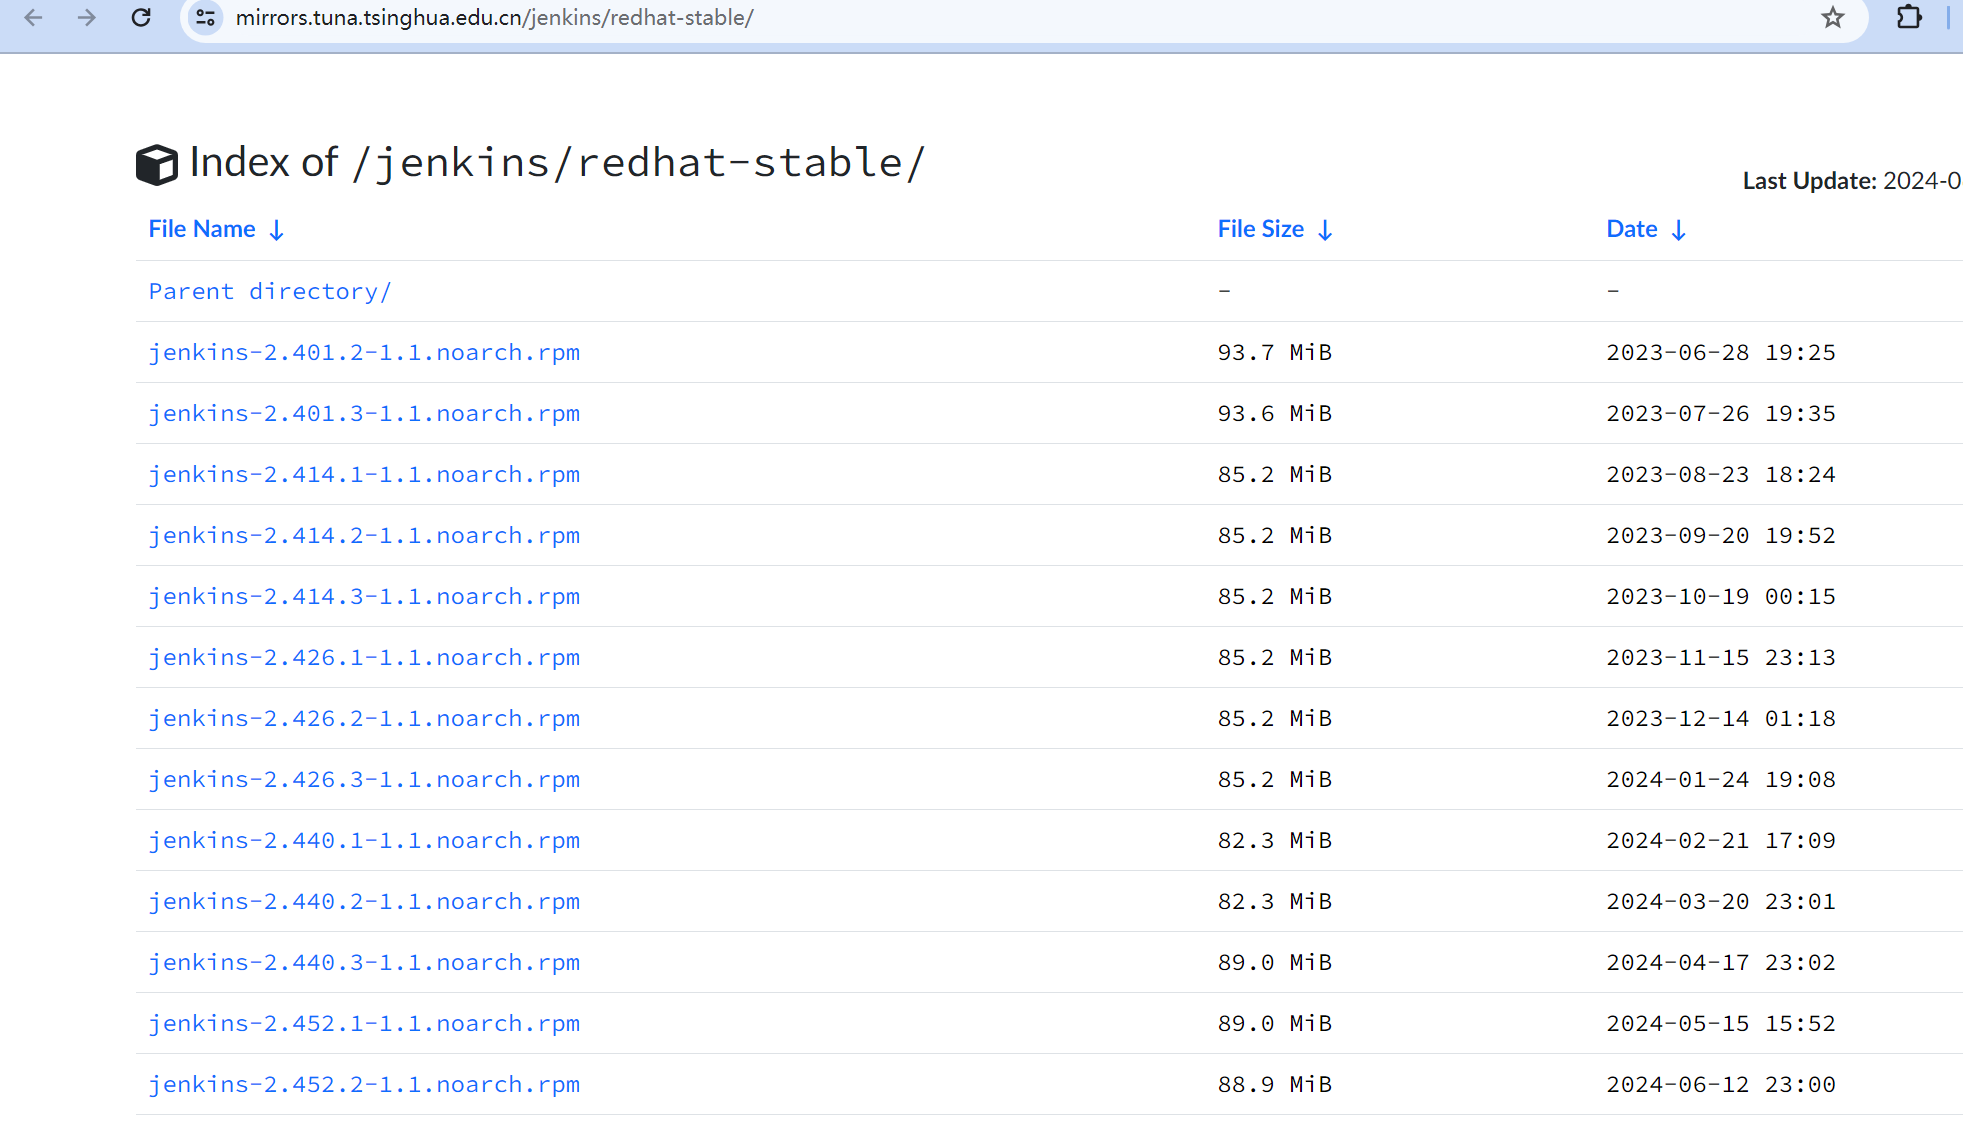Viewport: 1963px width, 1147px height.
Task: Reload the page with the refresh icon
Action: (141, 17)
